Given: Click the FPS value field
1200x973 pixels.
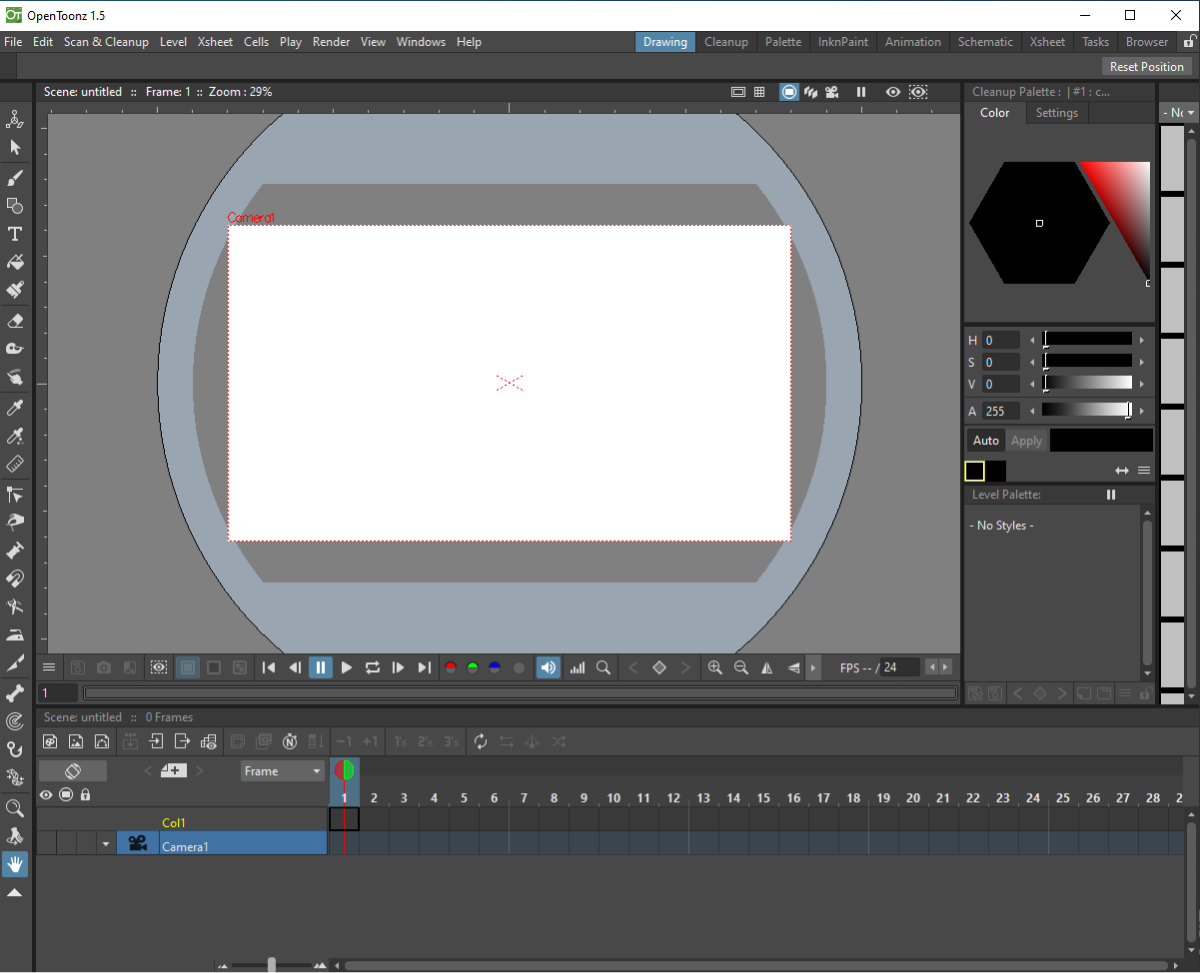Looking at the screenshot, I should [900, 668].
